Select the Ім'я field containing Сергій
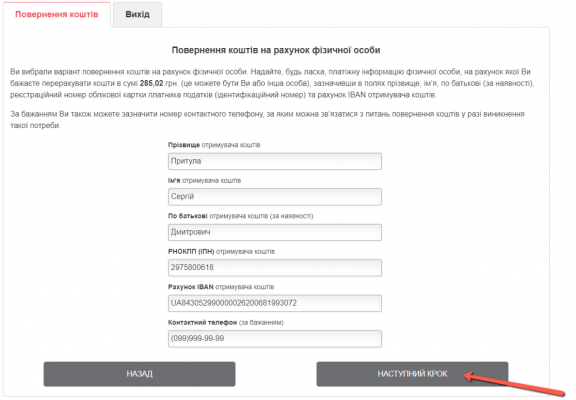Screen dimensions: 576x400 (275, 197)
